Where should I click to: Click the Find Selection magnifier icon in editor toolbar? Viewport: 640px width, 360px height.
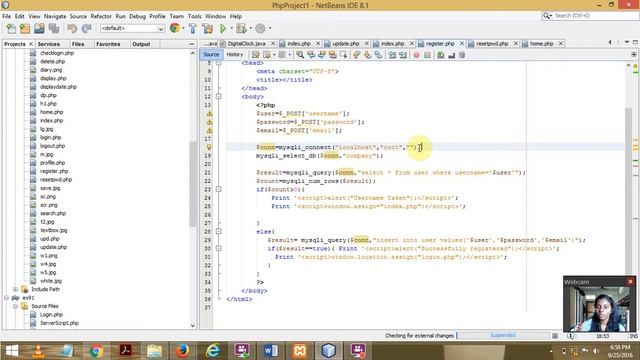pos(300,55)
